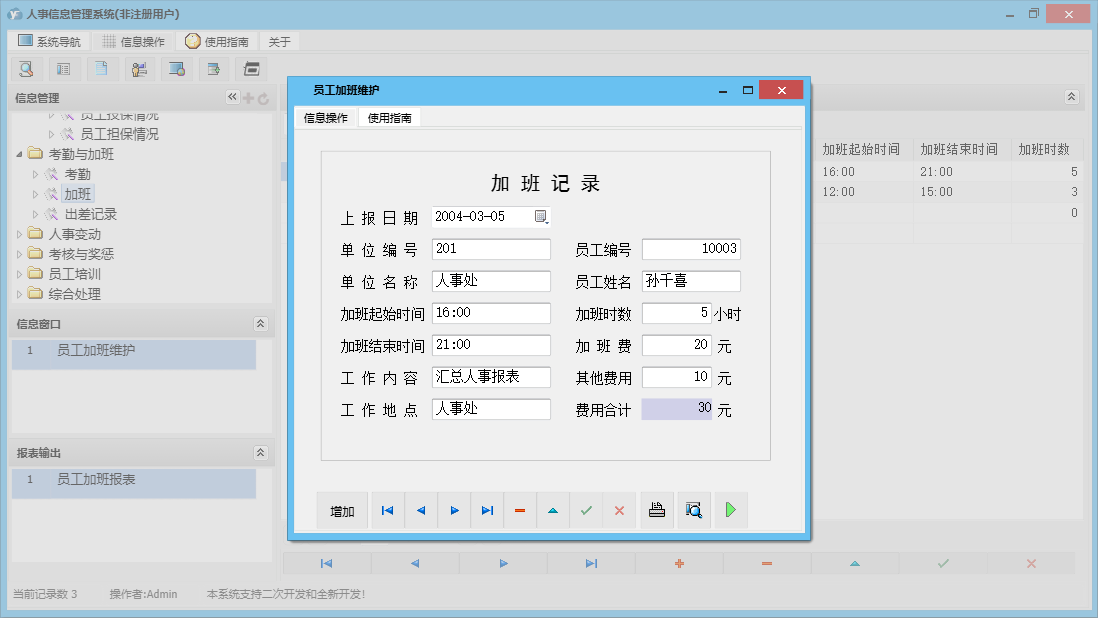Open 员工加班报表 in report output list
This screenshot has height=618, width=1098.
96,480
